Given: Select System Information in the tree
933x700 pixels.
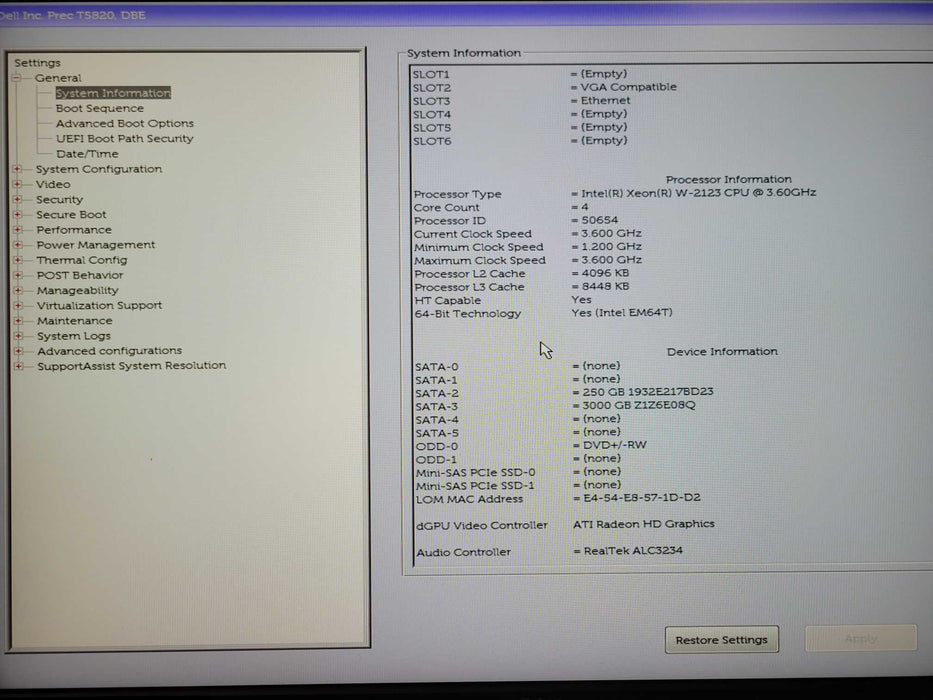Looking at the screenshot, I should pyautogui.click(x=113, y=93).
